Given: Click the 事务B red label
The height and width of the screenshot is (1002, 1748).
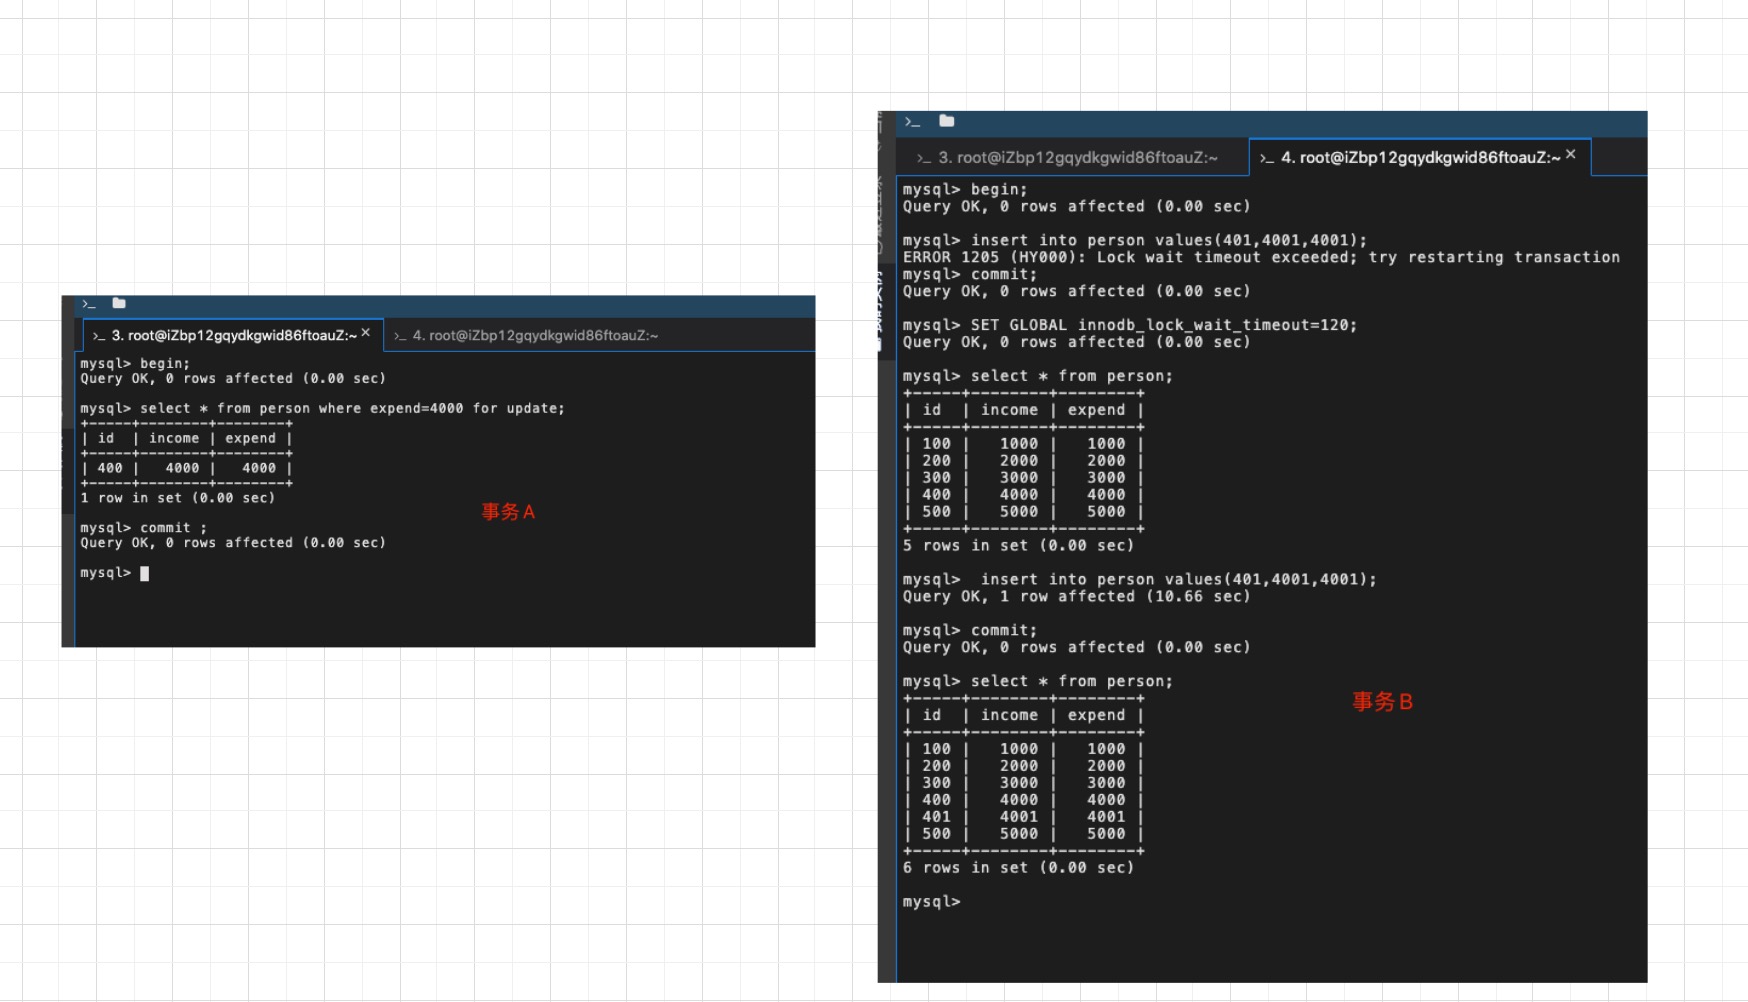Looking at the screenshot, I should [1382, 702].
